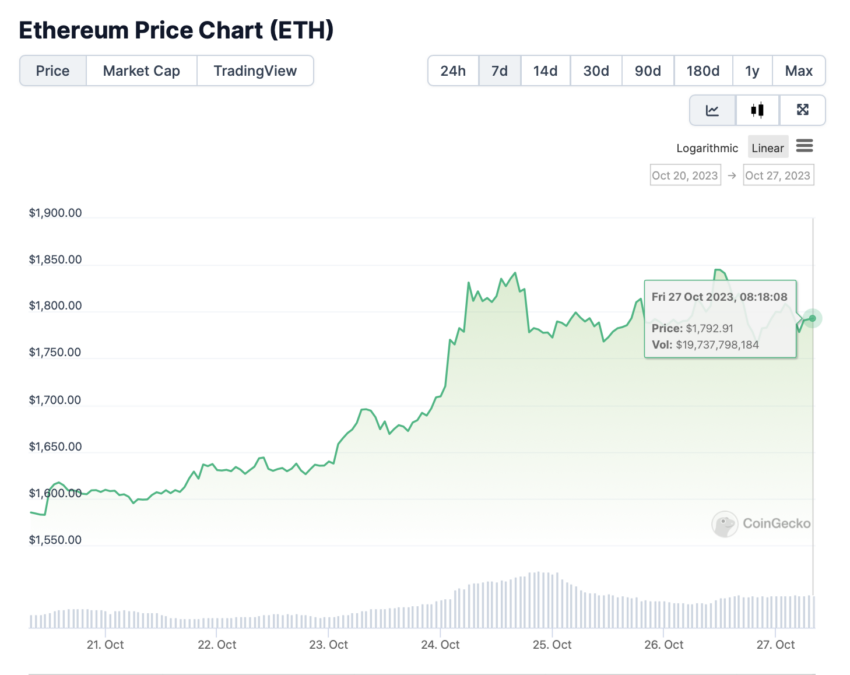
Task: Switch to the Market Cap tab
Action: point(141,70)
